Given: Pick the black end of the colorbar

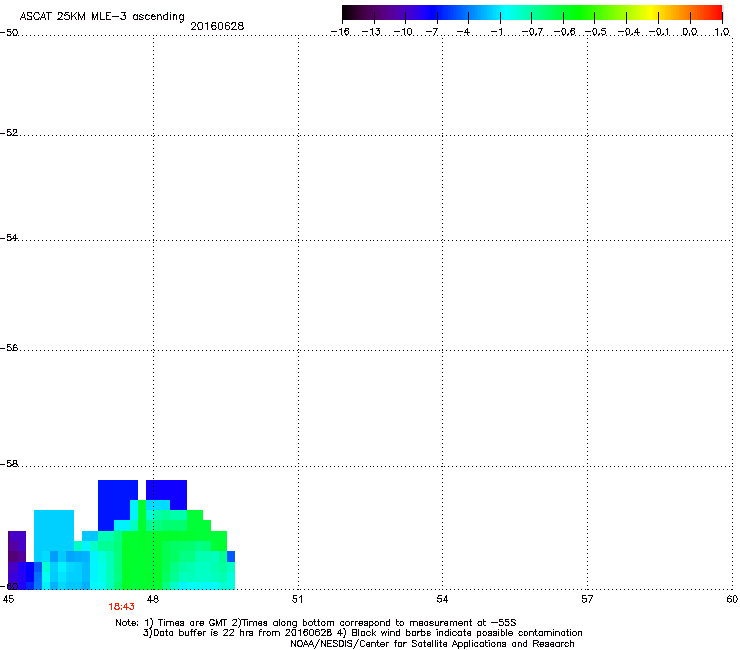Looking at the screenshot, I should tap(348, 13).
